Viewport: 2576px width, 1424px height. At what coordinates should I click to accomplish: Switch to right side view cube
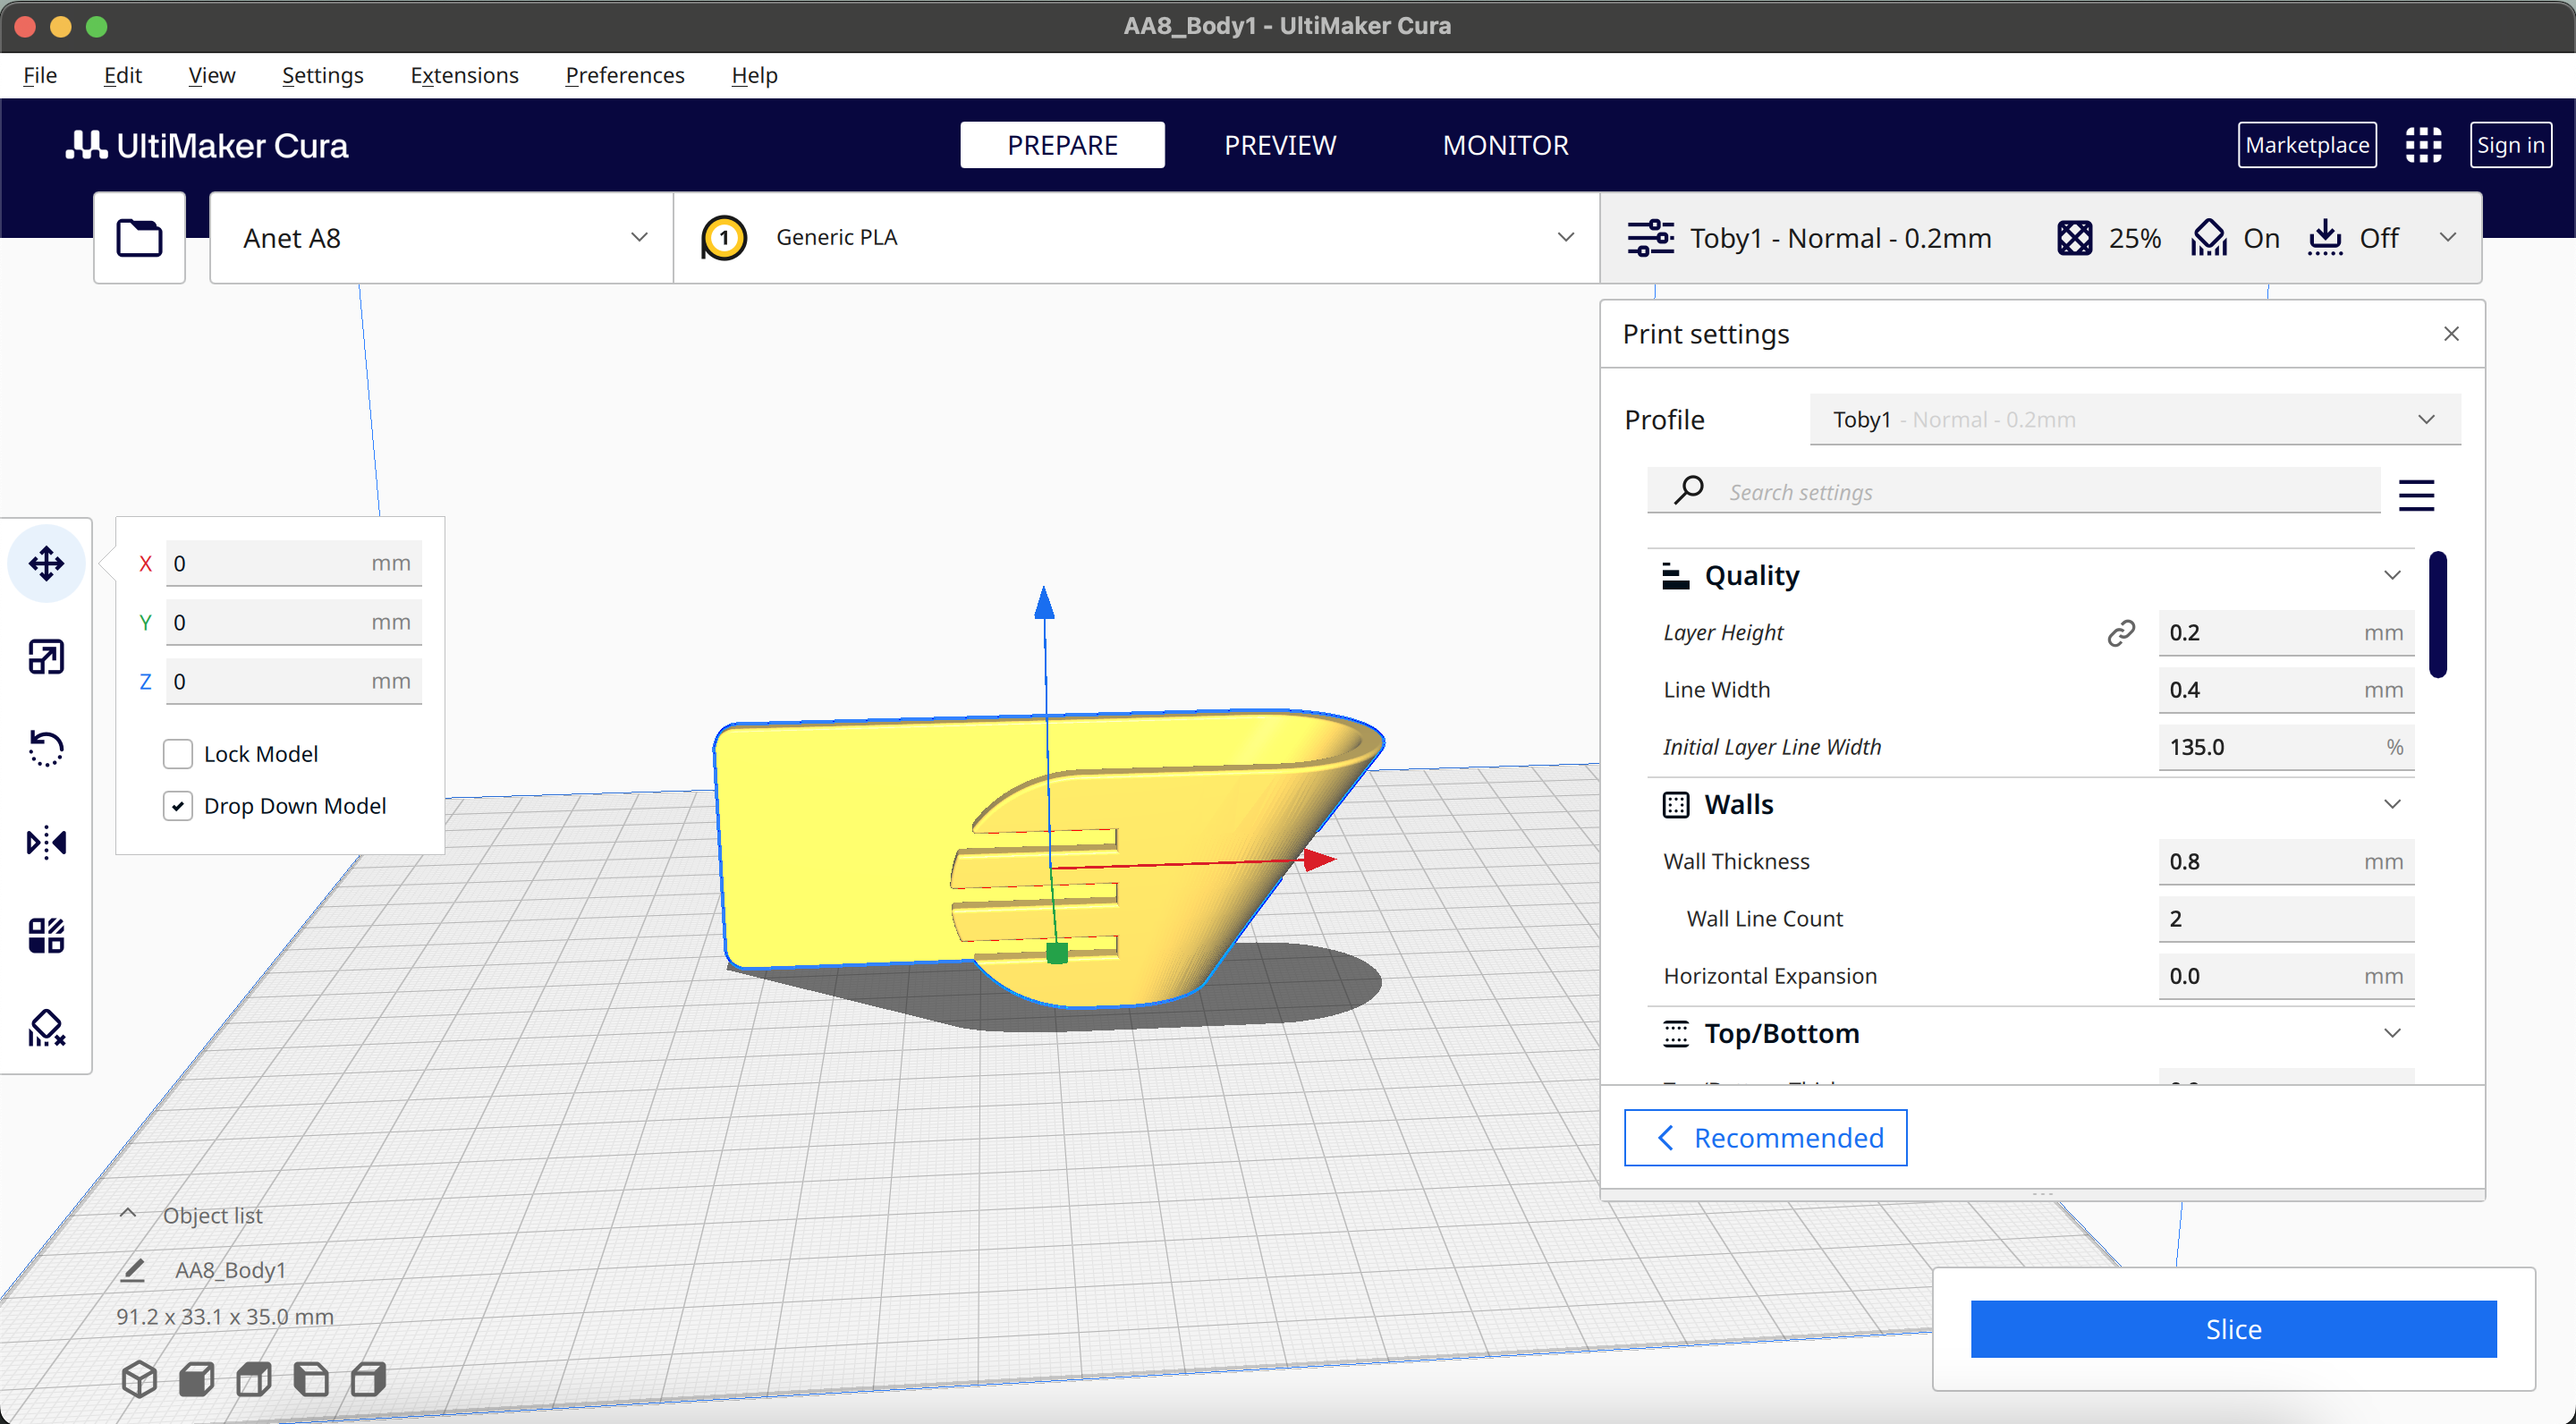click(368, 1379)
